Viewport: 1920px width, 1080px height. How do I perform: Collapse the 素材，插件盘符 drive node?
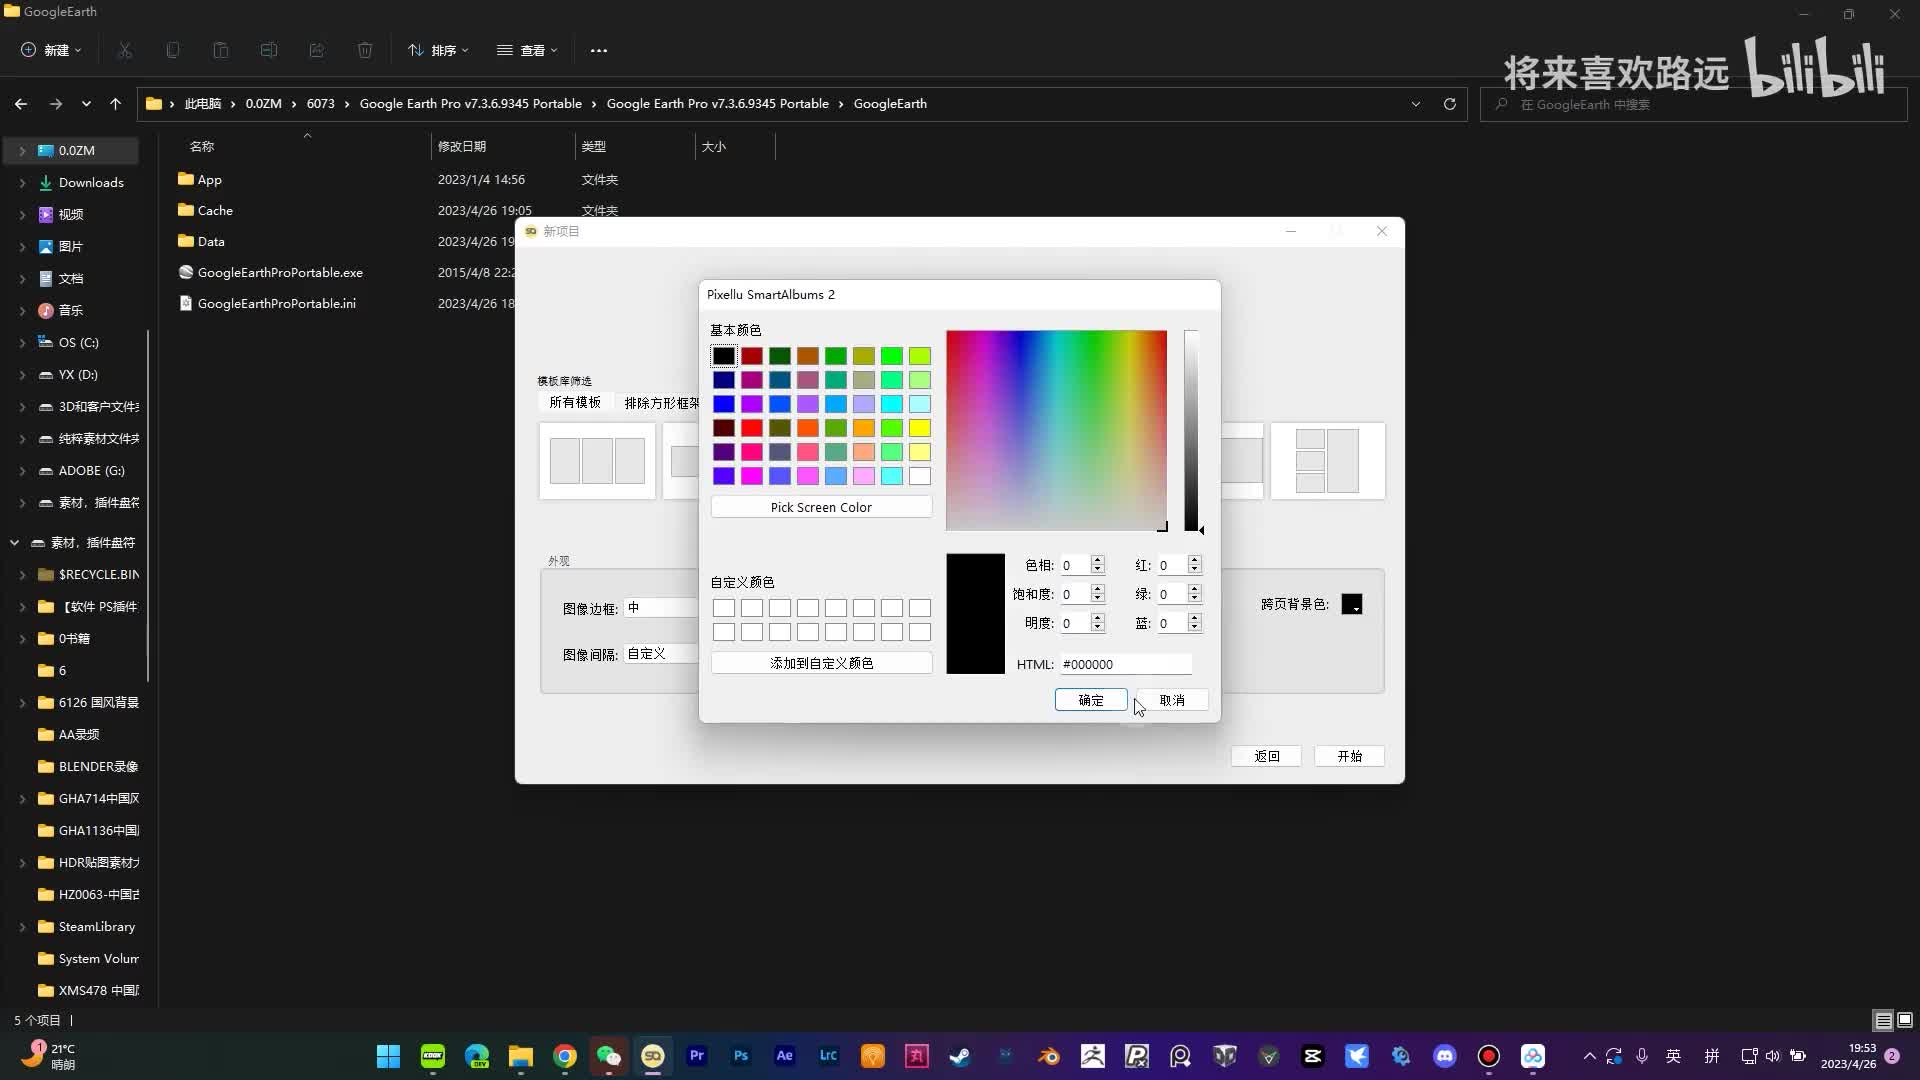(x=14, y=543)
